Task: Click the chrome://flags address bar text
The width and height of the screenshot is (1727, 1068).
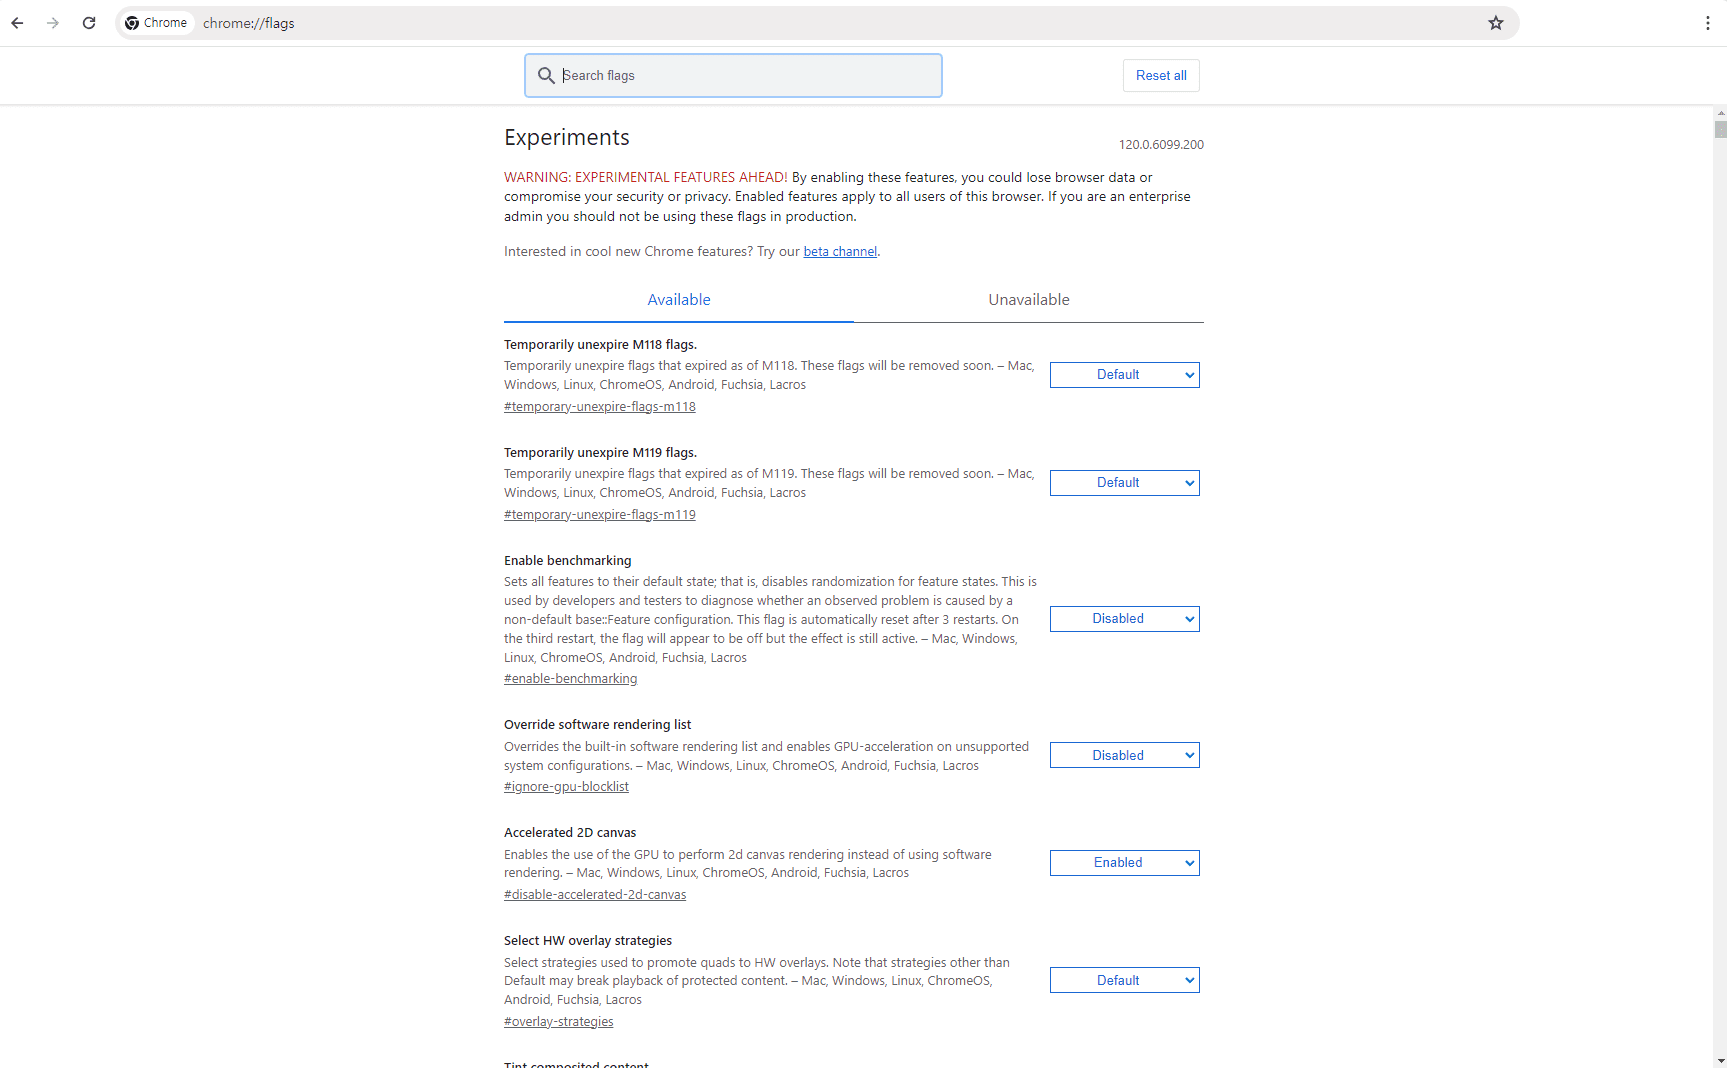Action: [x=249, y=23]
